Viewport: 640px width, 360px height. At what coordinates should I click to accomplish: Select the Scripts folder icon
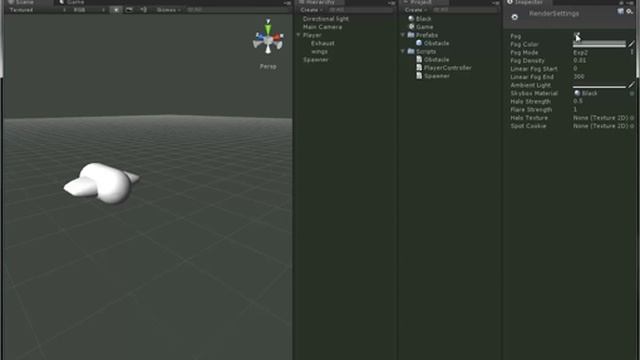point(411,51)
